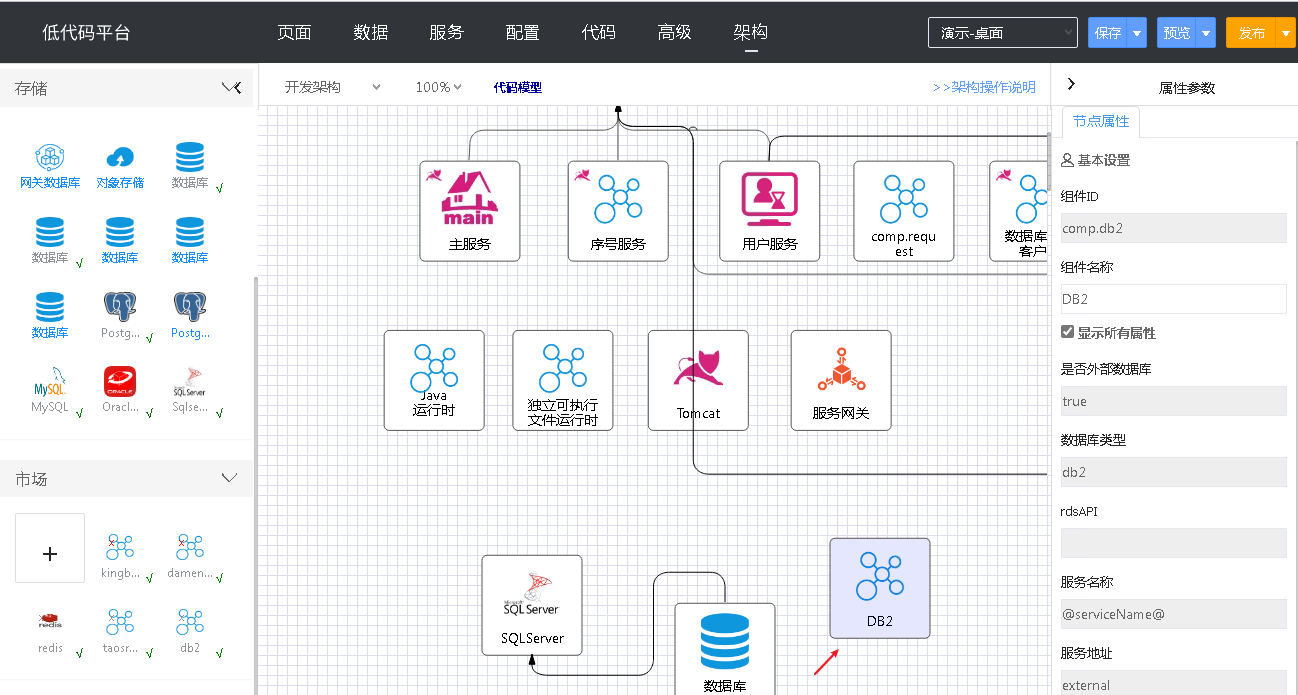Viewport: 1298px width, 695px height.
Task: Switch to the 节点属性 tab
Action: (1101, 121)
